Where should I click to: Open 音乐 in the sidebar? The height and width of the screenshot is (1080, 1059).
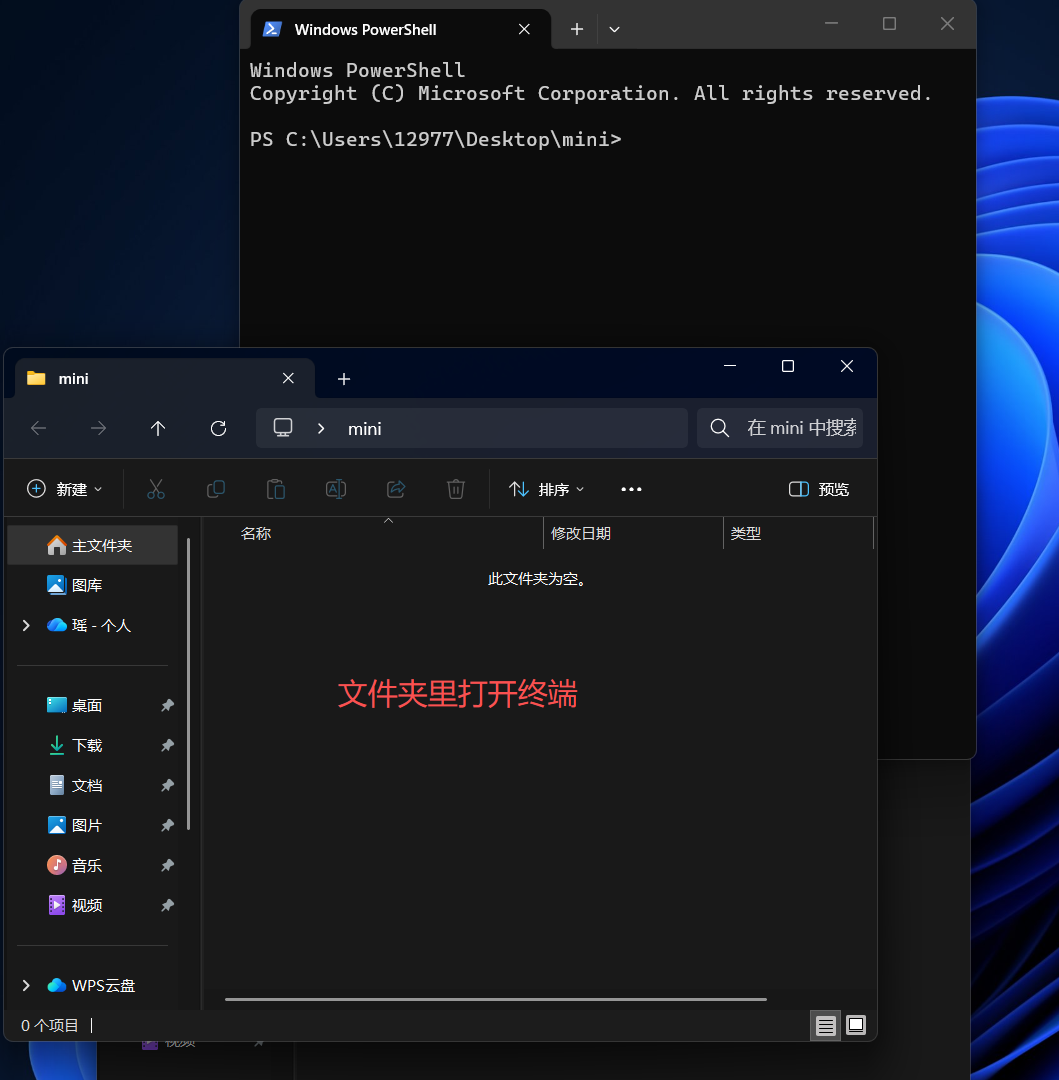click(87, 865)
